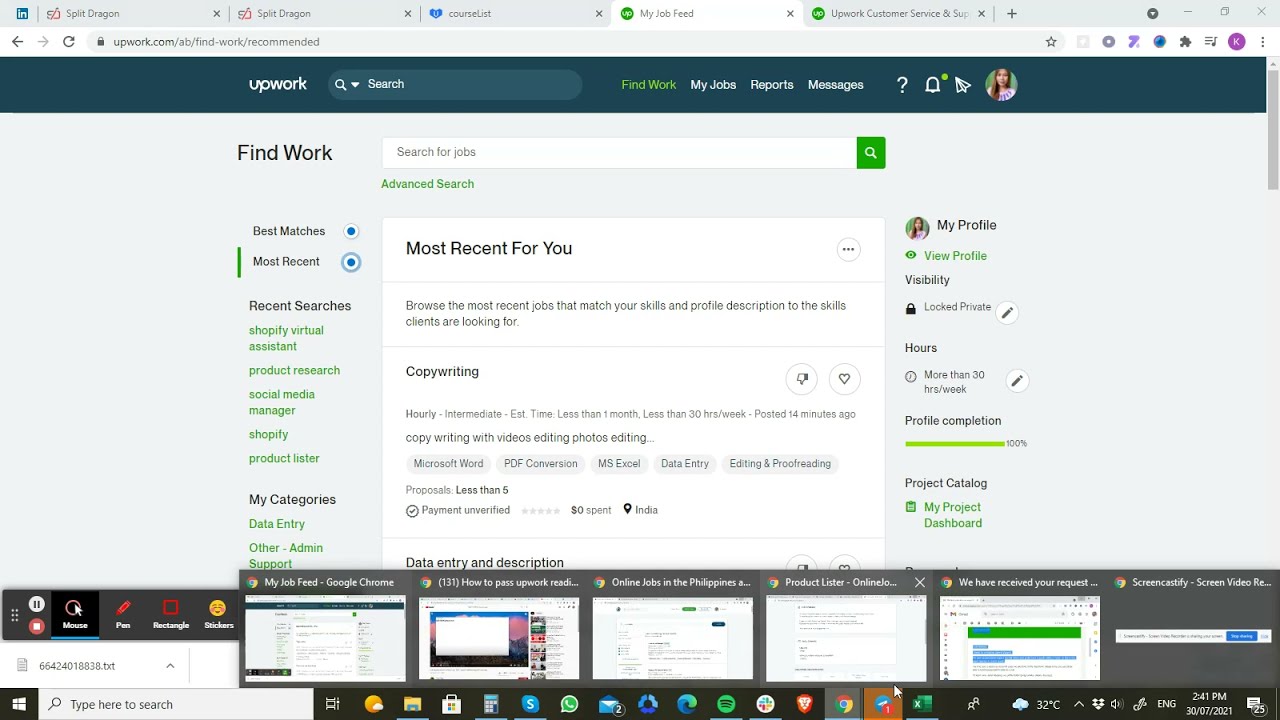Viewport: 1280px width, 720px height.
Task: Click the PDF Conversion skill tag
Action: (x=540, y=464)
